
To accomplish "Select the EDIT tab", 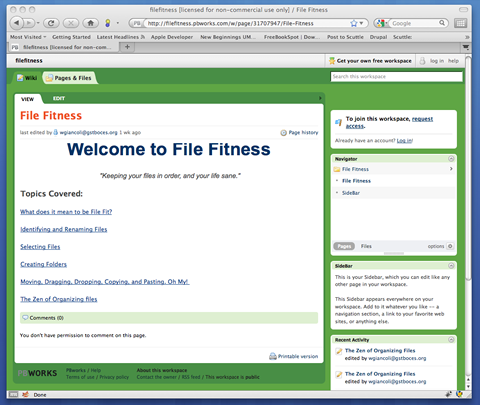I will pyautogui.click(x=59, y=98).
